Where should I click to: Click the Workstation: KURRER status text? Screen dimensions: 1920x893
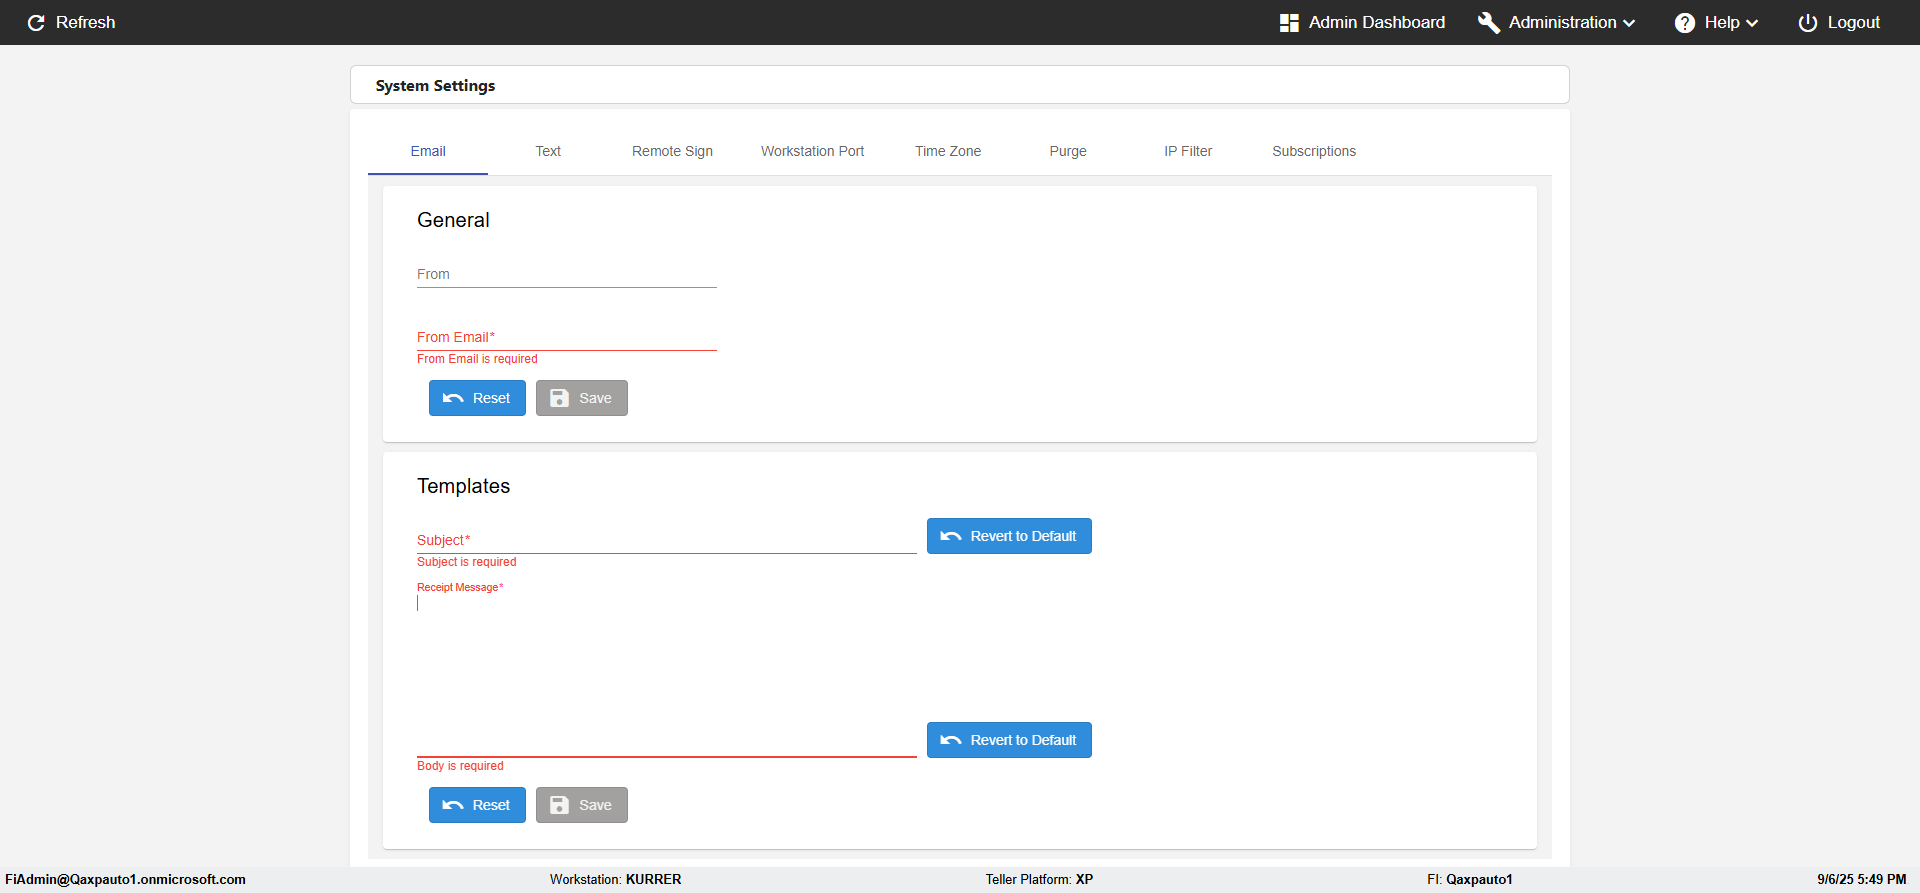pos(615,880)
